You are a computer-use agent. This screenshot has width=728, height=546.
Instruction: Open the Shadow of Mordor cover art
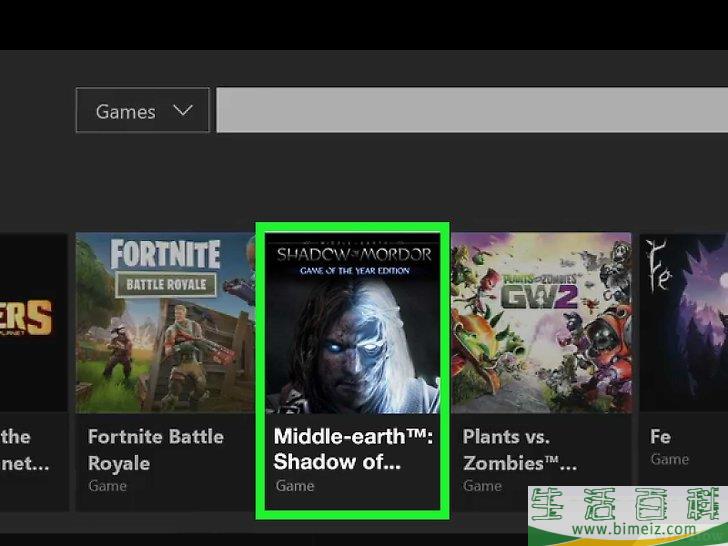[352, 323]
